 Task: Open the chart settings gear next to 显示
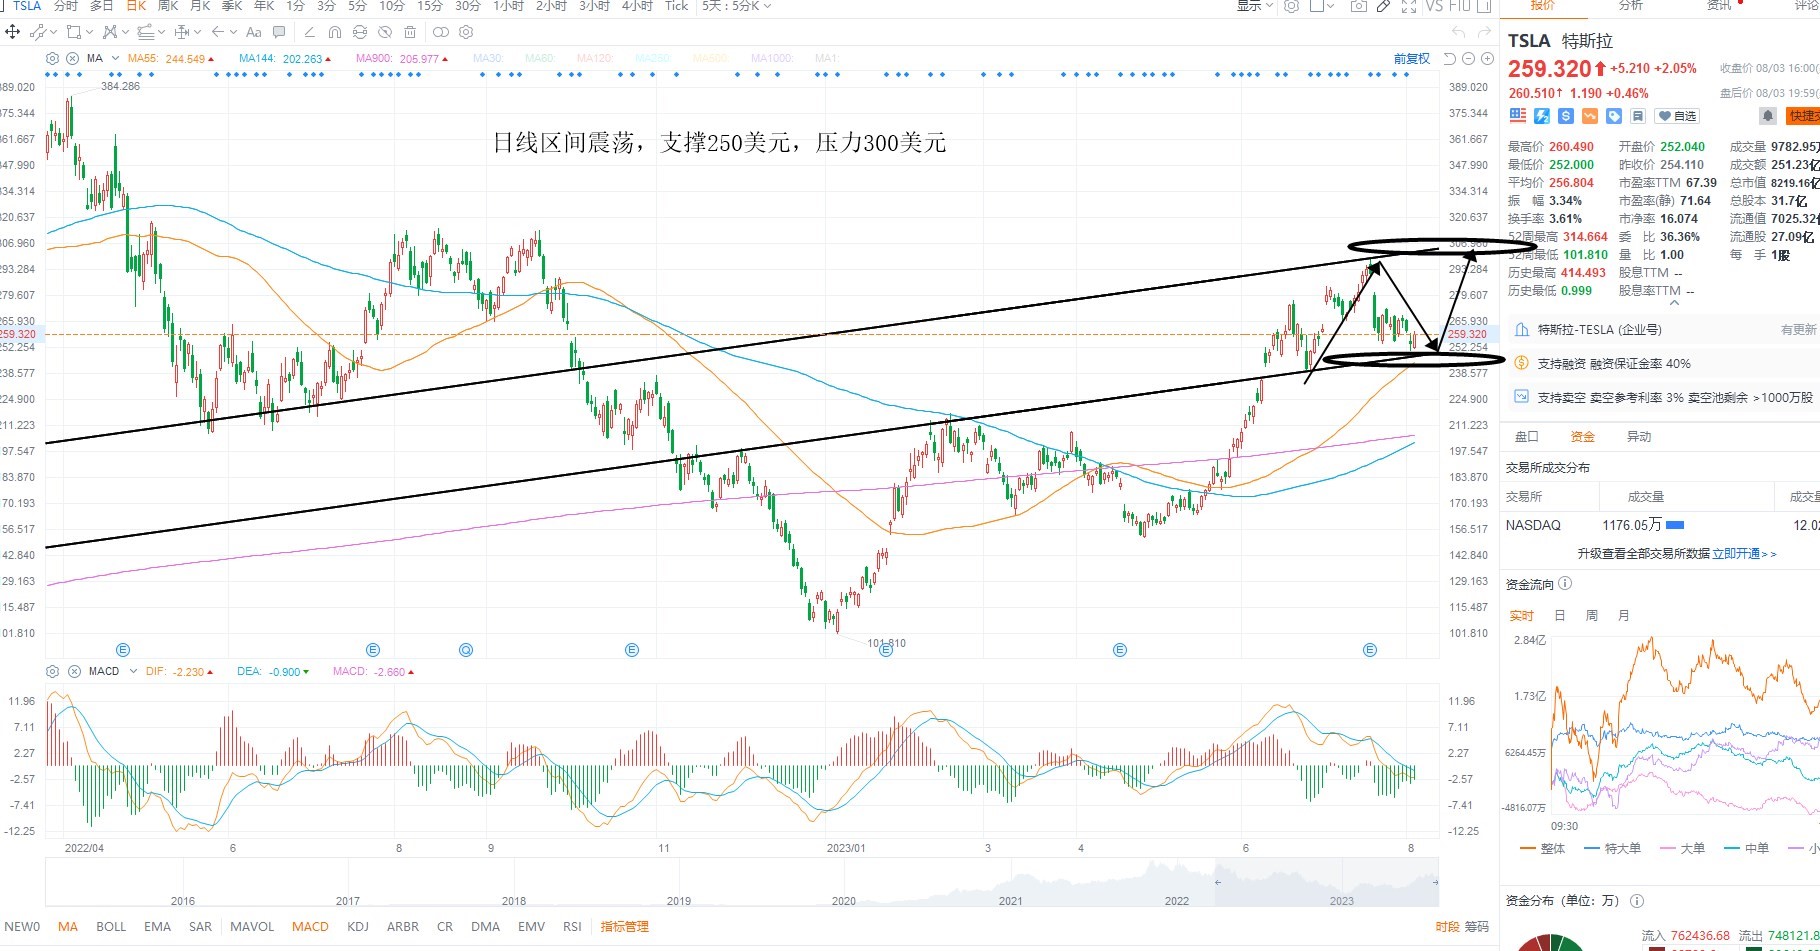pyautogui.click(x=1292, y=6)
